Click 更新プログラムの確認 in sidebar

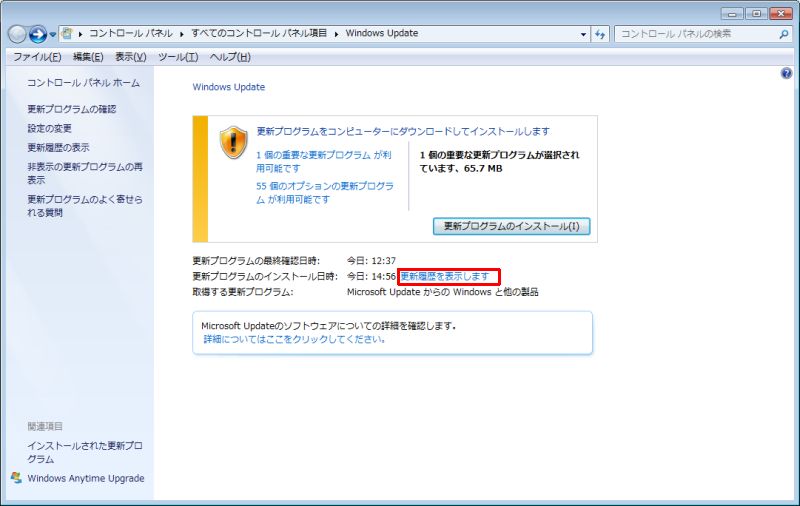72,109
